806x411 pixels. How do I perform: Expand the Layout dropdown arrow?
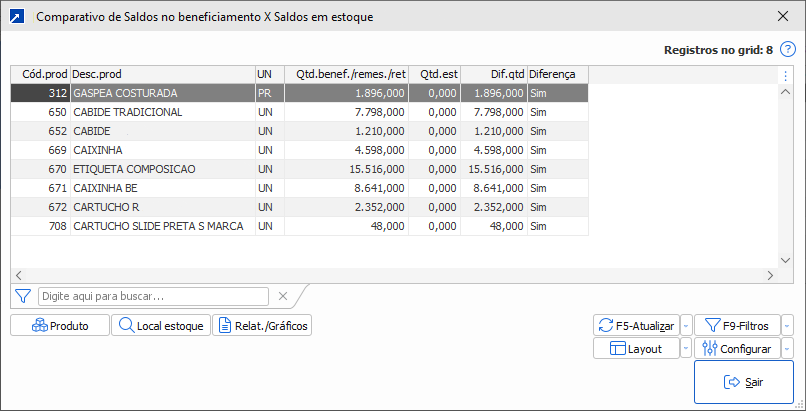(x=686, y=349)
